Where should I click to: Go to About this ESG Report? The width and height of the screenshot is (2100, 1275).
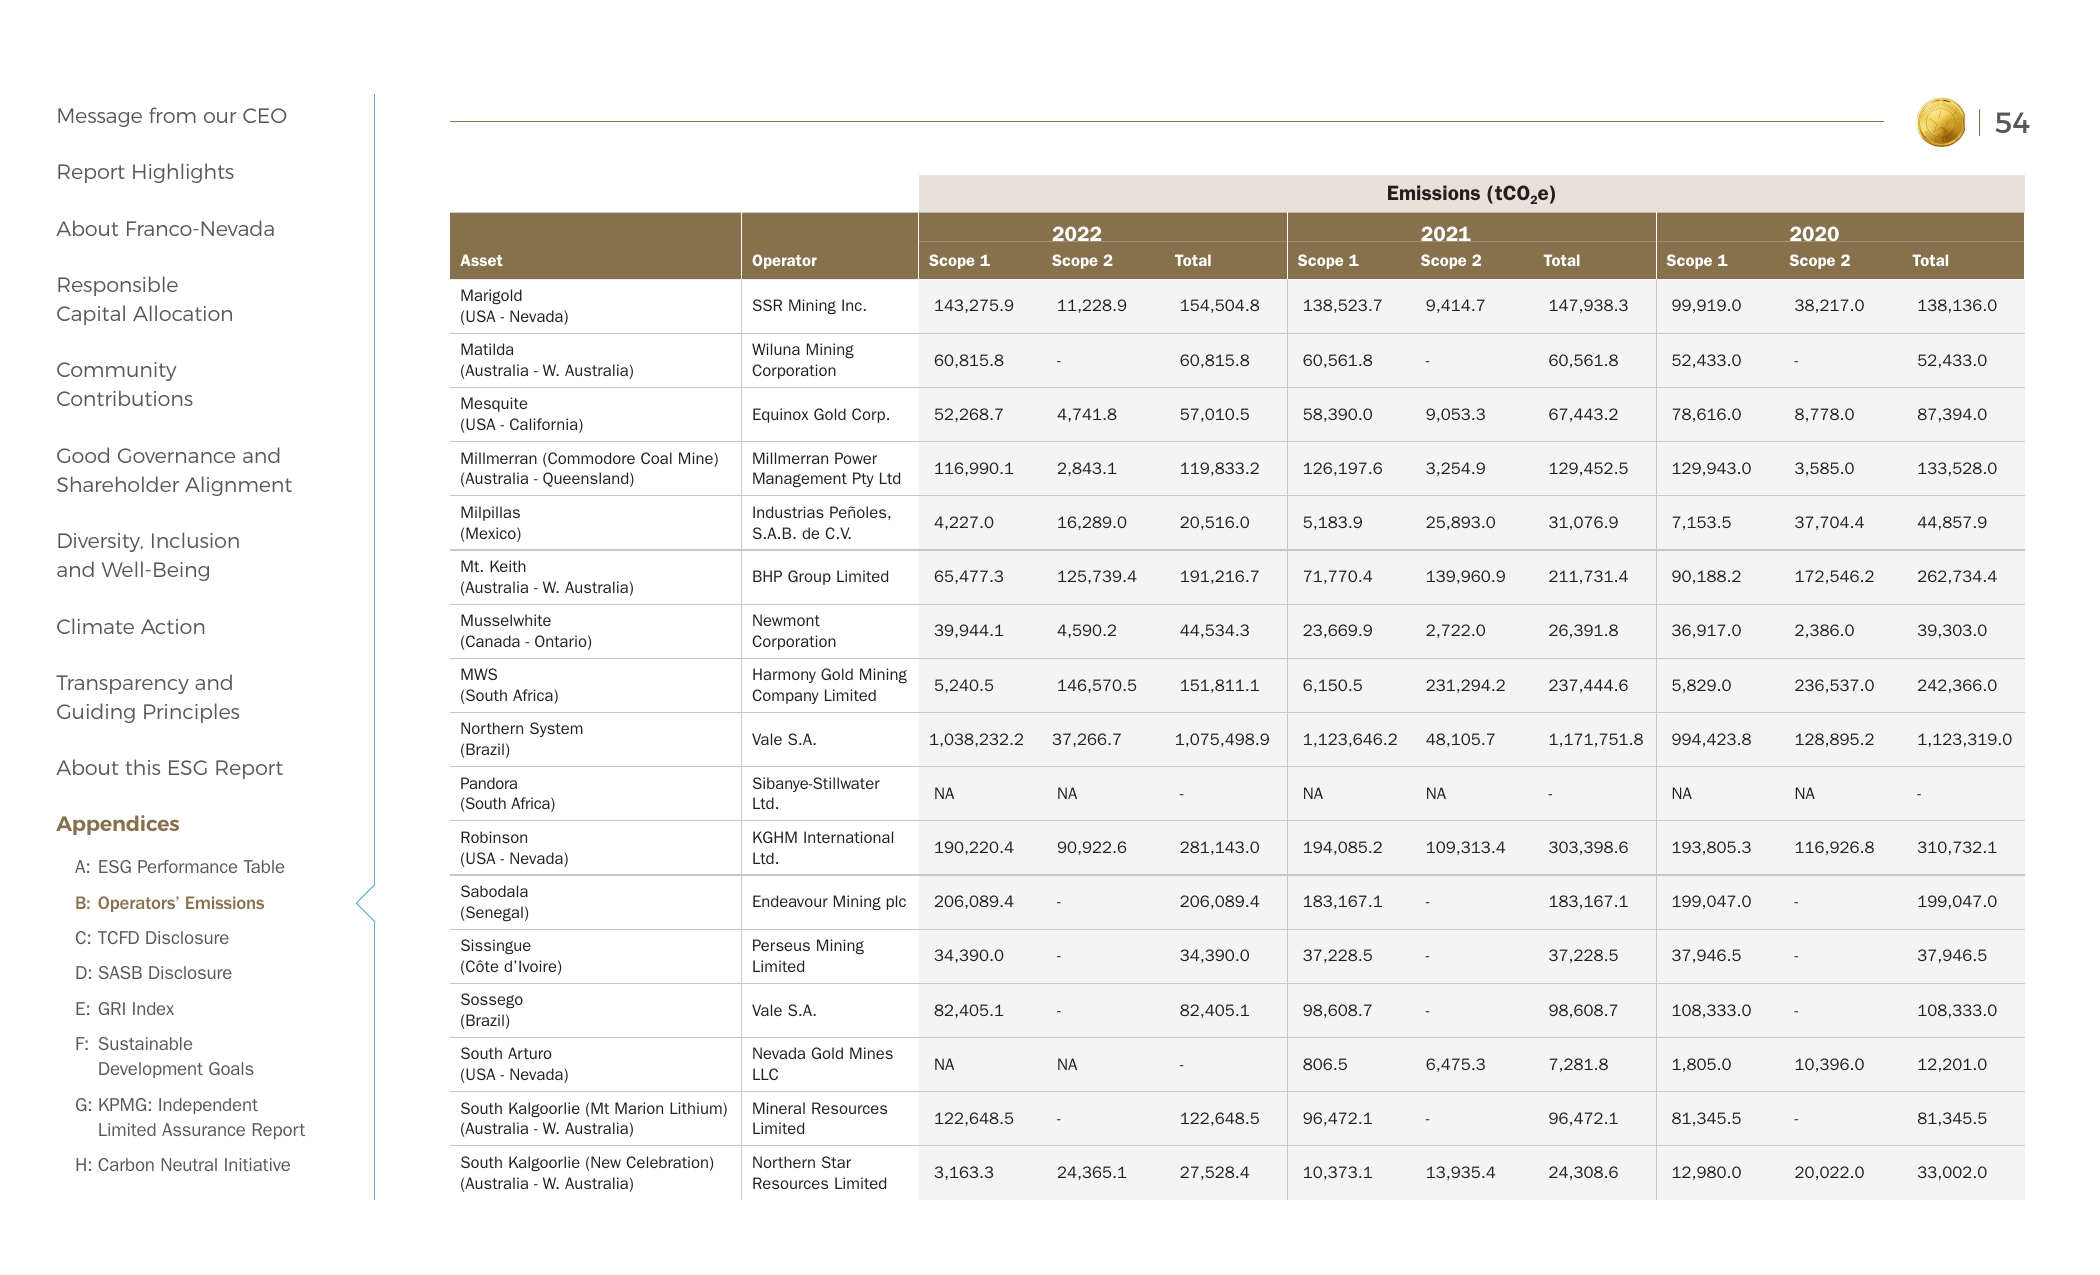pyautogui.click(x=169, y=768)
